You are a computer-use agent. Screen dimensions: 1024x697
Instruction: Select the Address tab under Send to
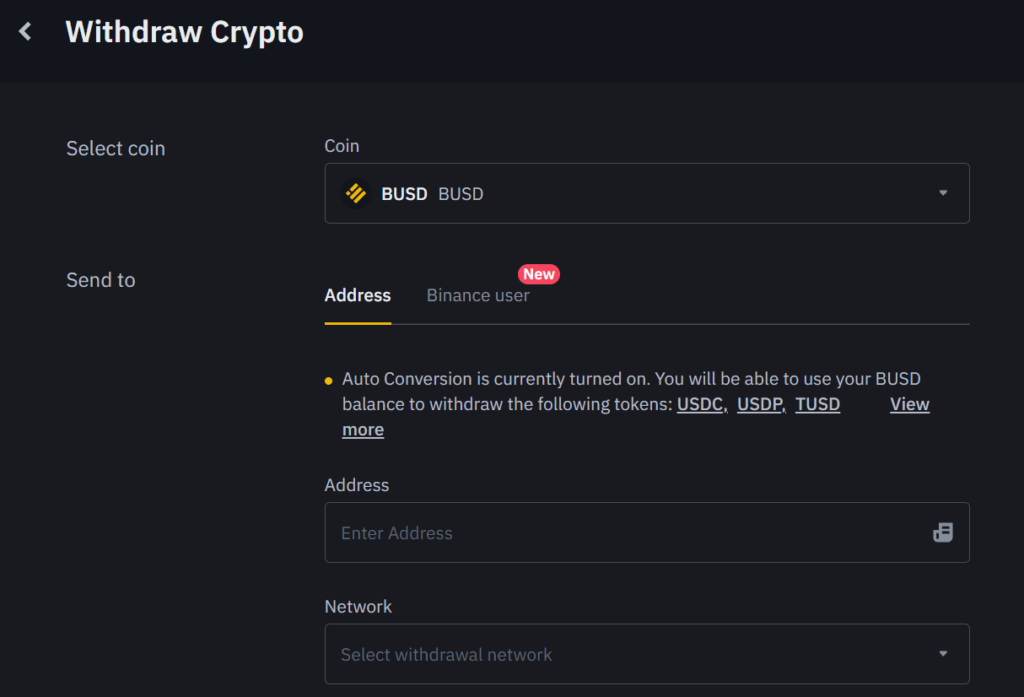click(x=357, y=295)
